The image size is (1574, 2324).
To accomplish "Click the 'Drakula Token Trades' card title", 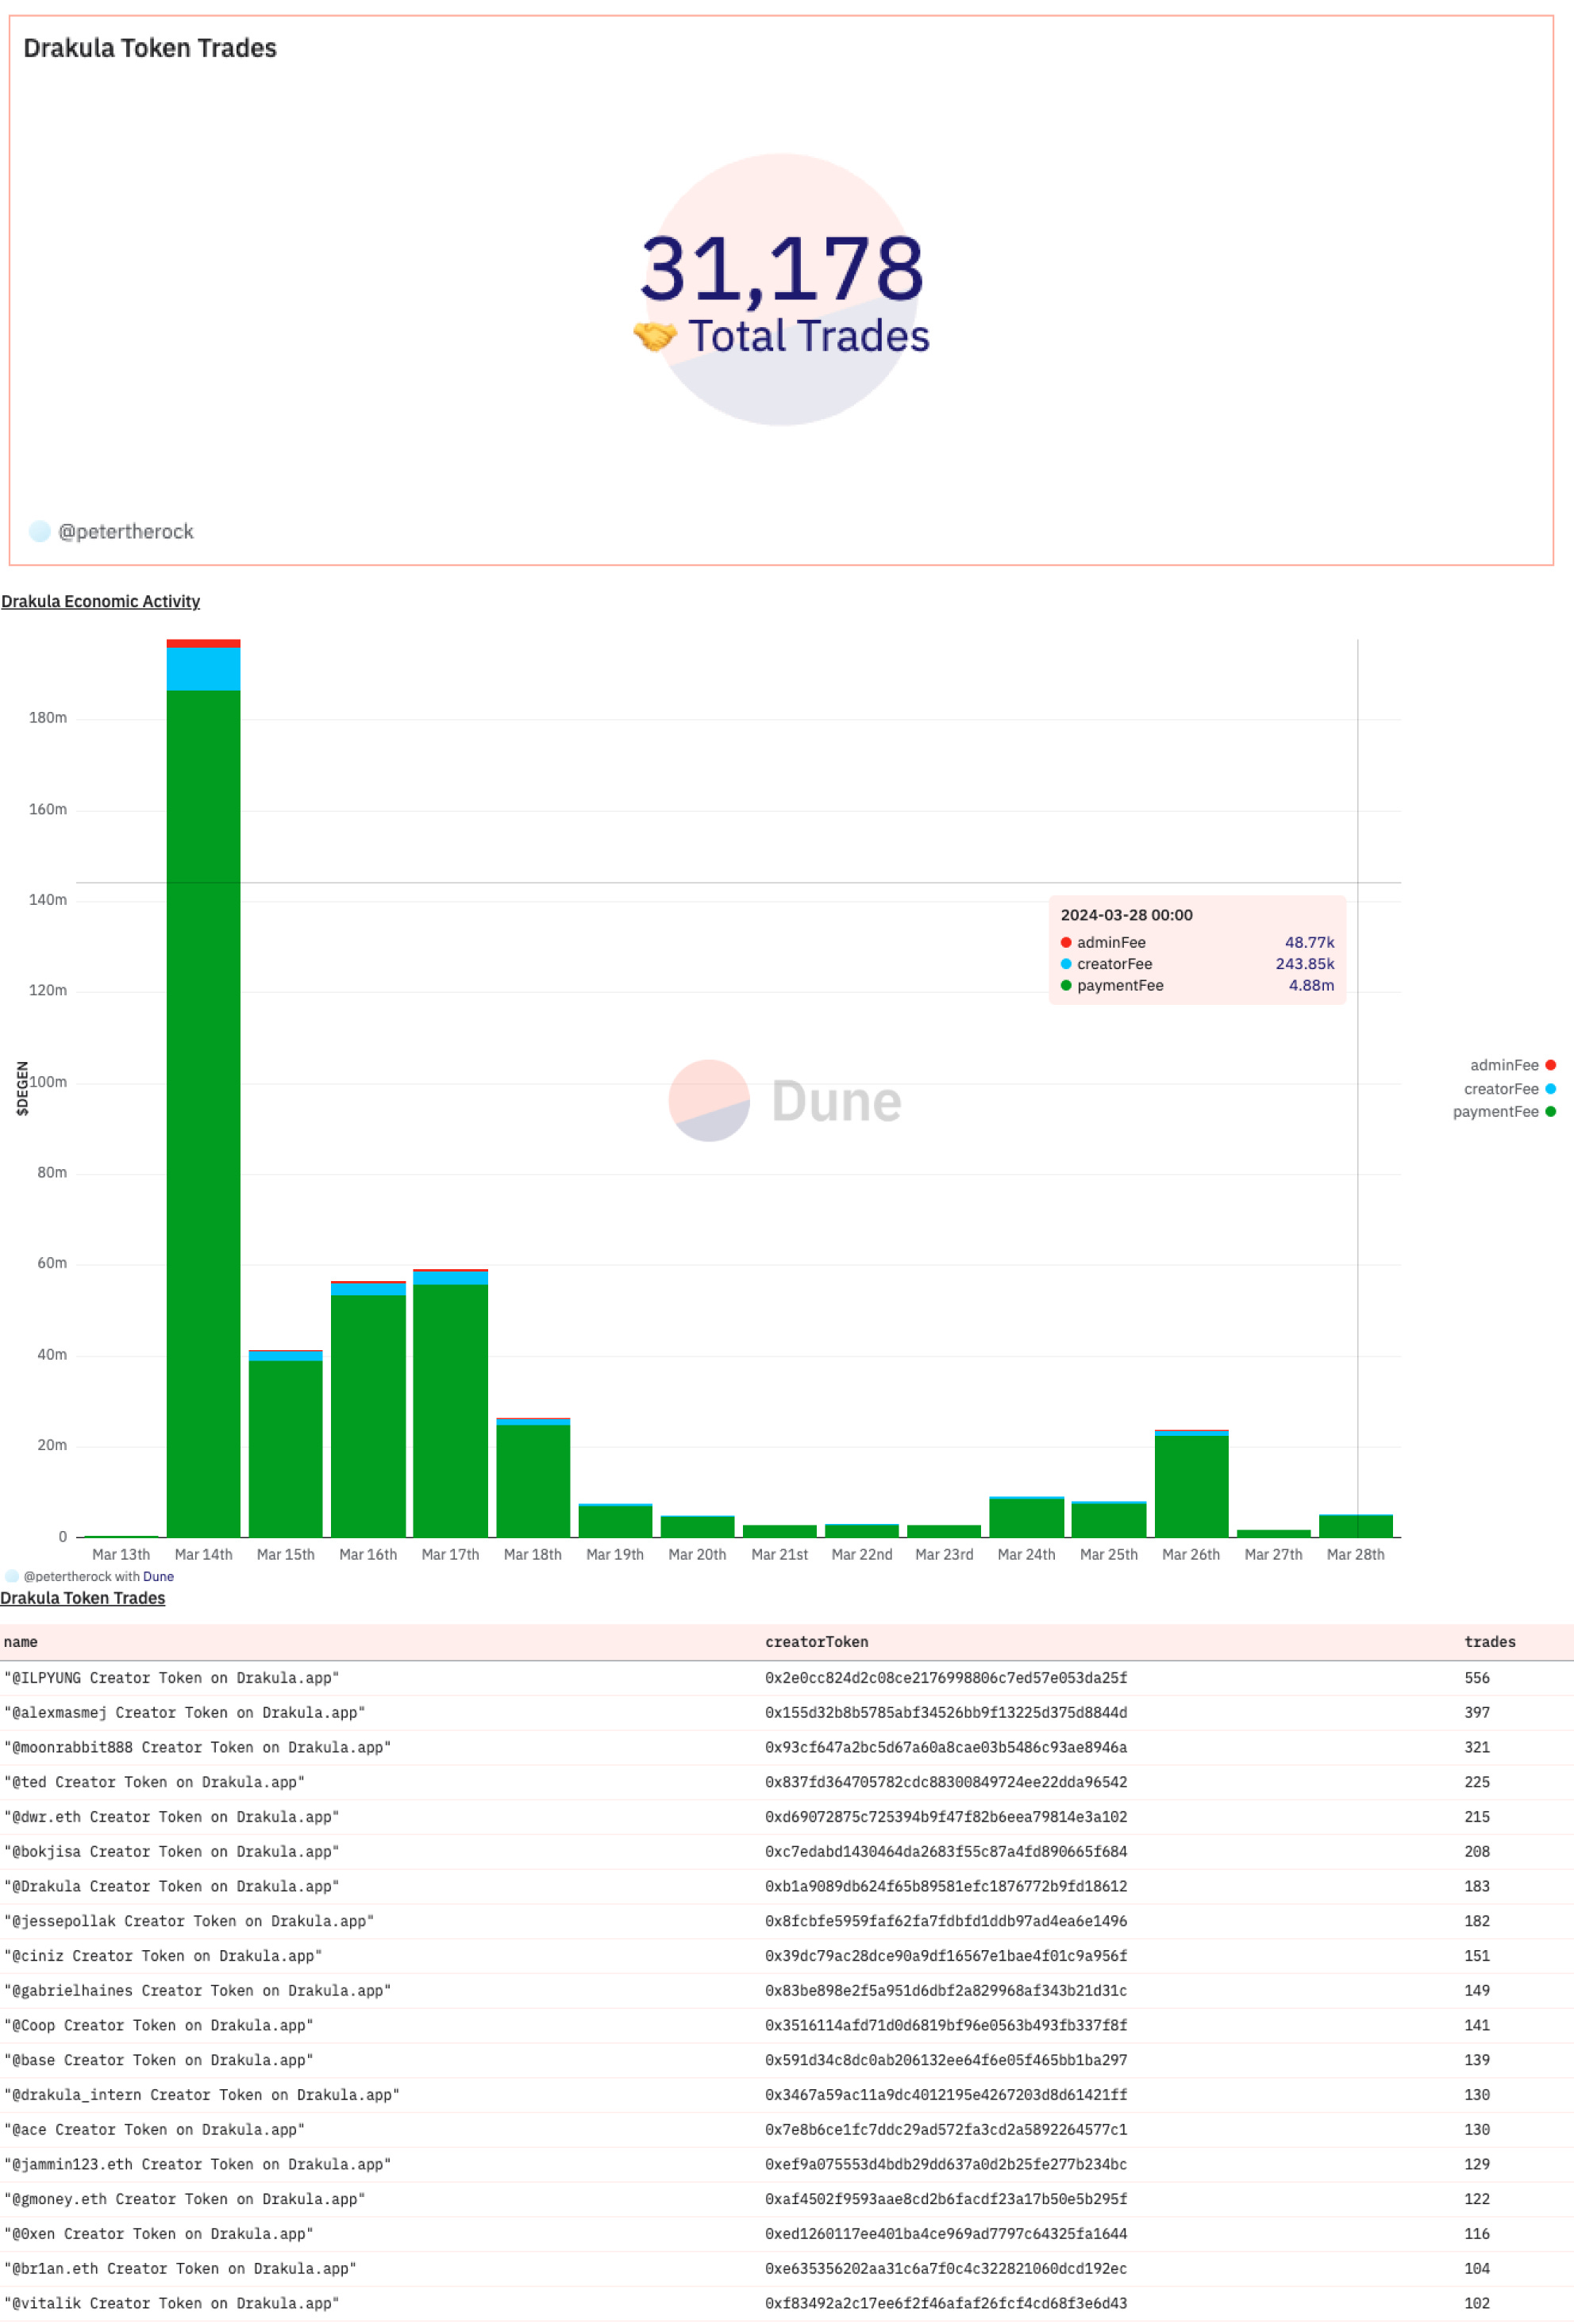I will pos(150,48).
